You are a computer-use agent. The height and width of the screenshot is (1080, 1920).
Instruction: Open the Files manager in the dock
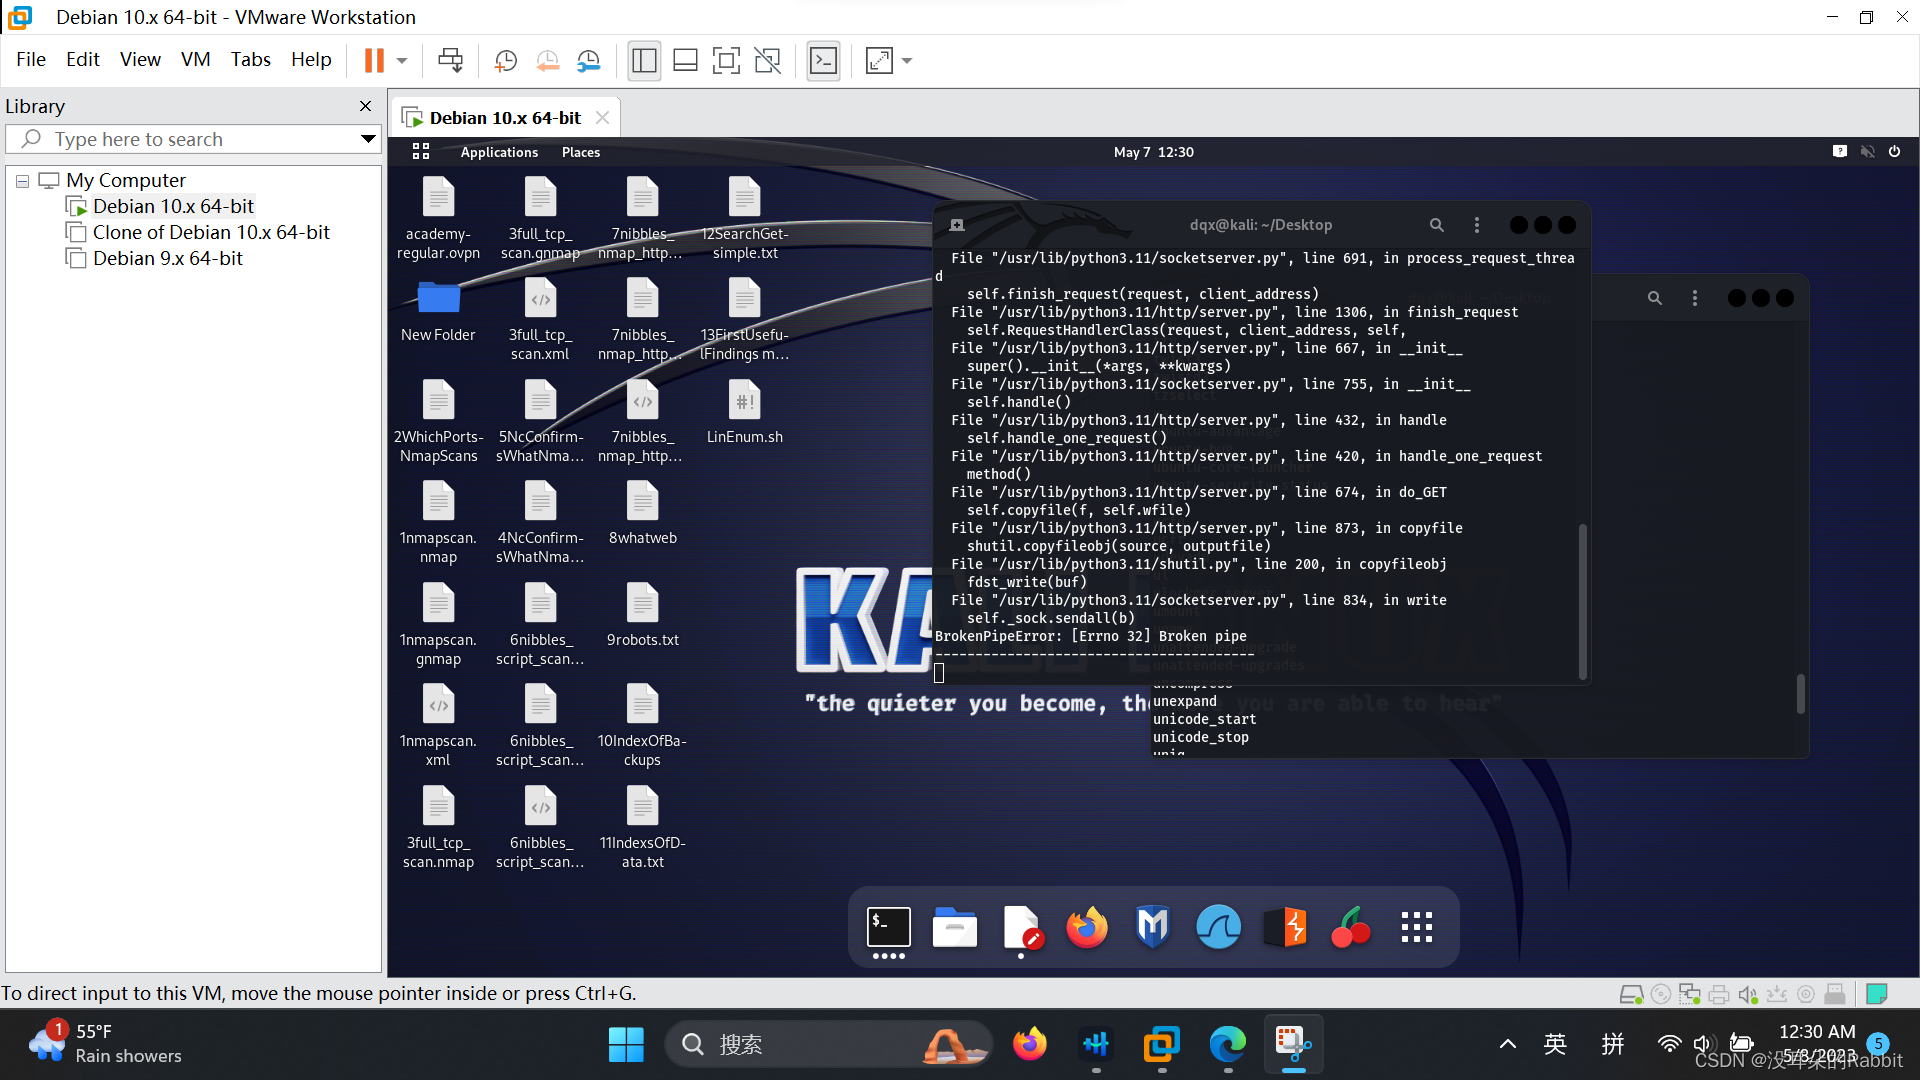tap(955, 927)
